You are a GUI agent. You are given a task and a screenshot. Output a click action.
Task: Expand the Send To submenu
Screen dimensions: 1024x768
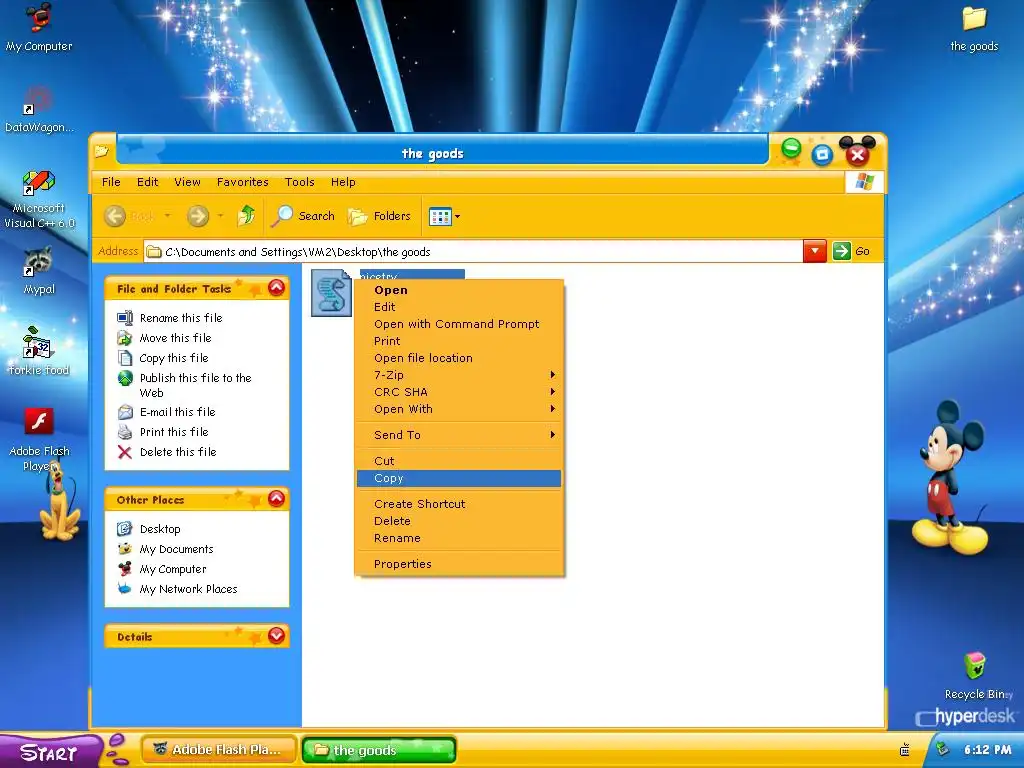(459, 435)
